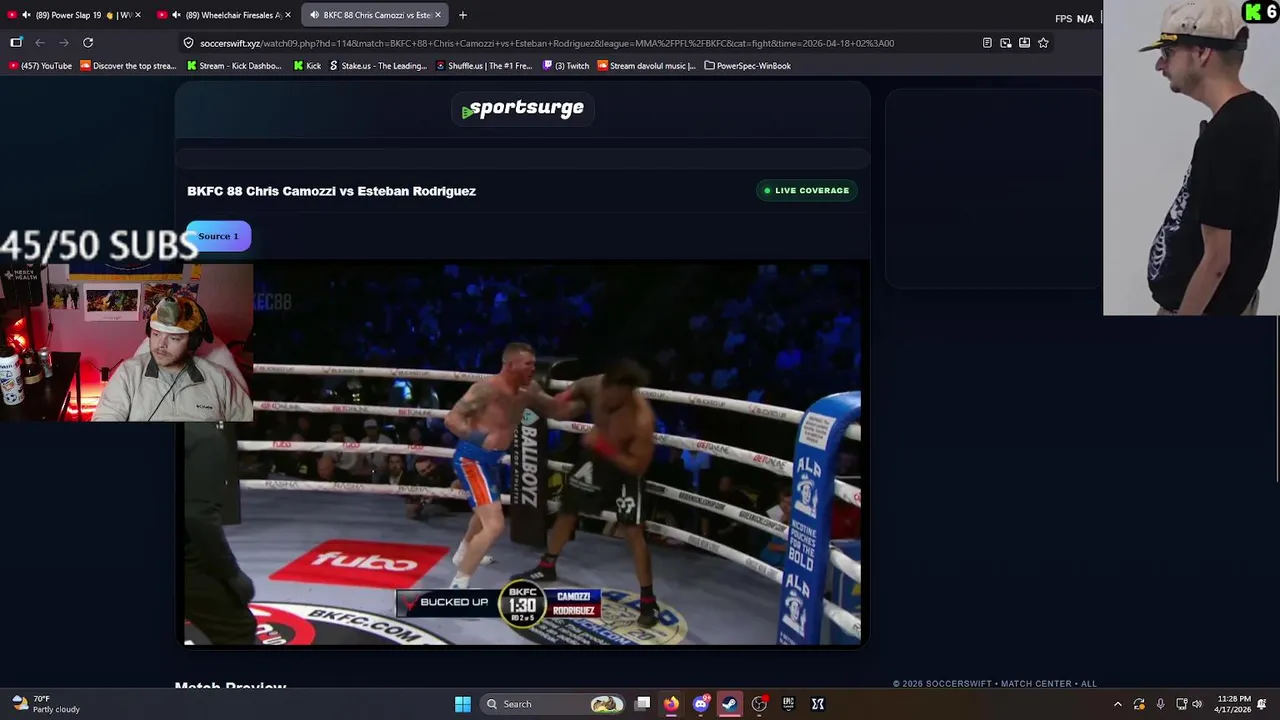The image size is (1280, 720).
Task: Mute audio on the Wheelchair Firesales tab
Action: (176, 15)
